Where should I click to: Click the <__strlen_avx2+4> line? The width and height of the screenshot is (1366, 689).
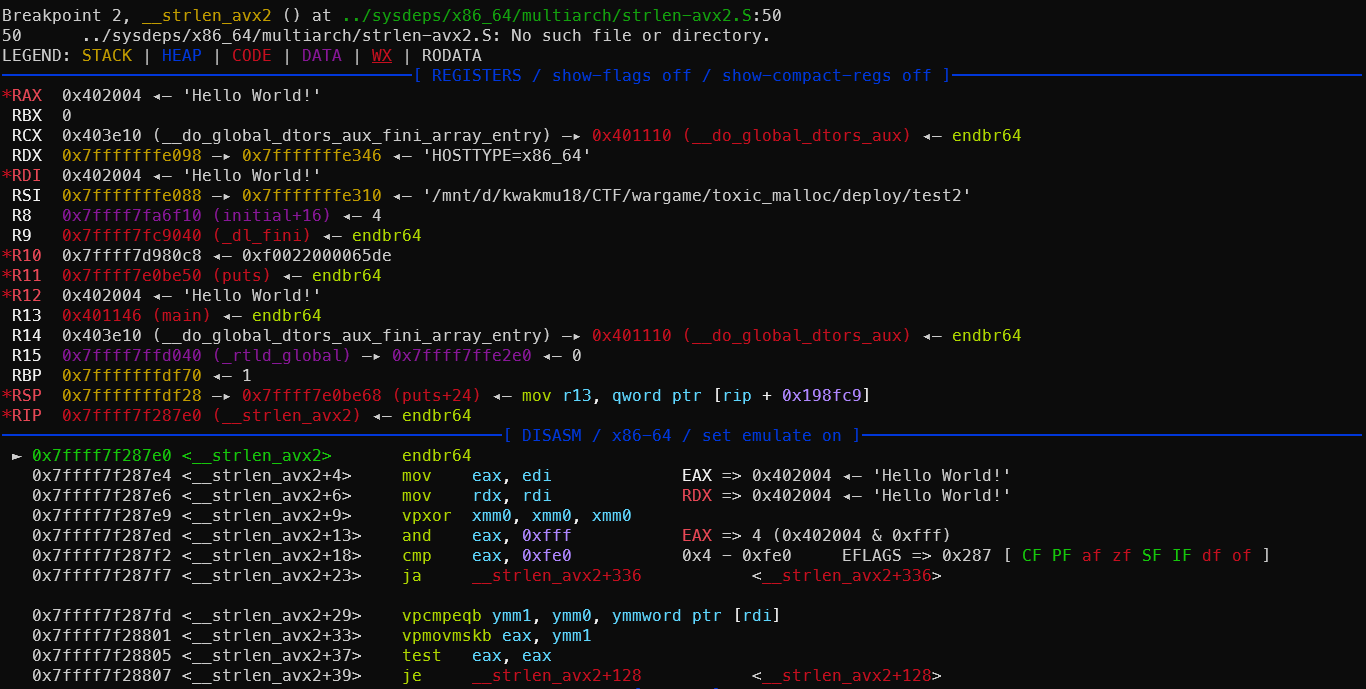[x=266, y=475]
